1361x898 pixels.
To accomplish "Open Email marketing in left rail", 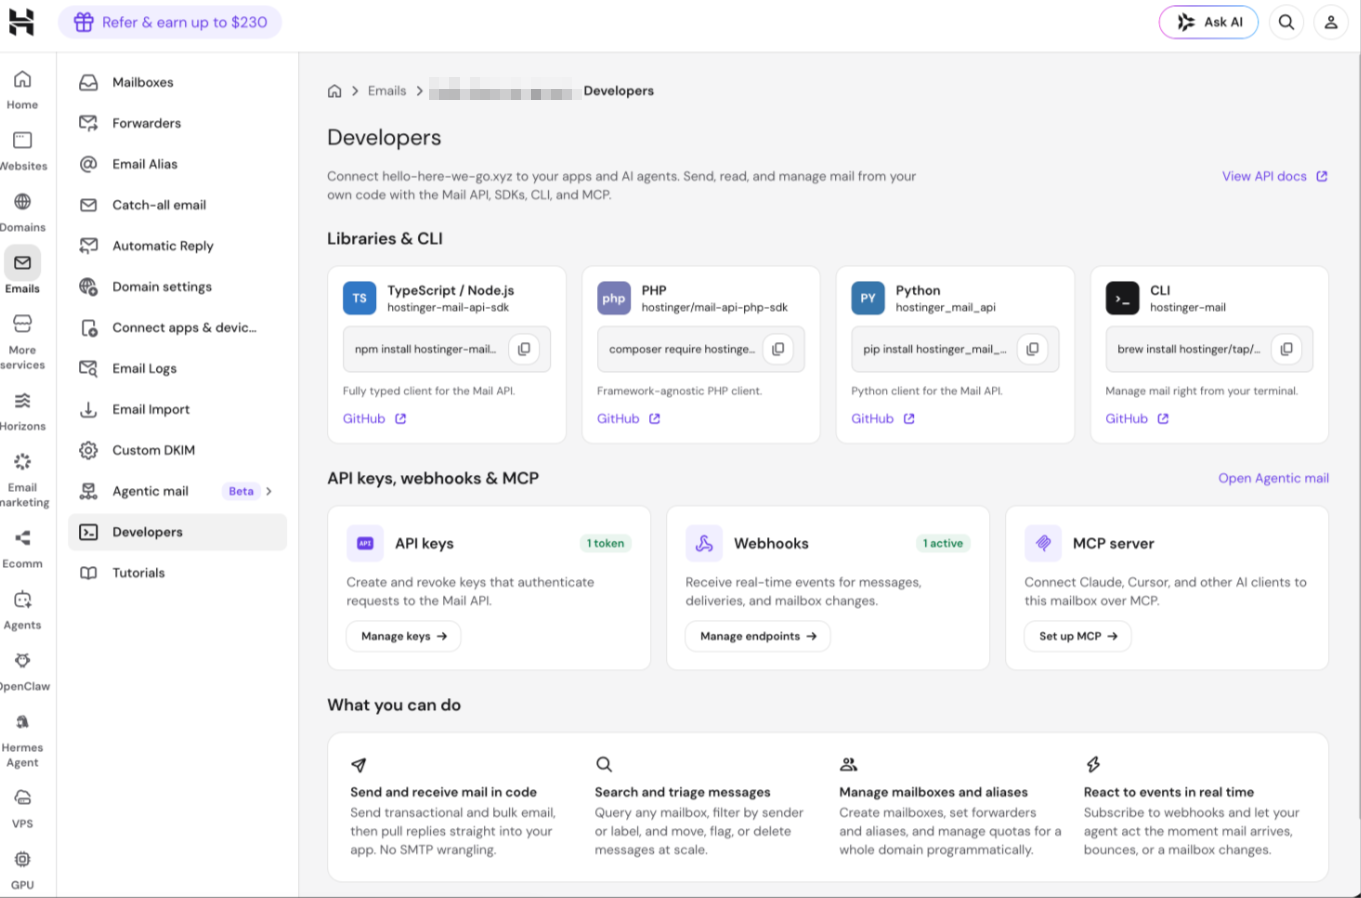I will click(22, 480).
